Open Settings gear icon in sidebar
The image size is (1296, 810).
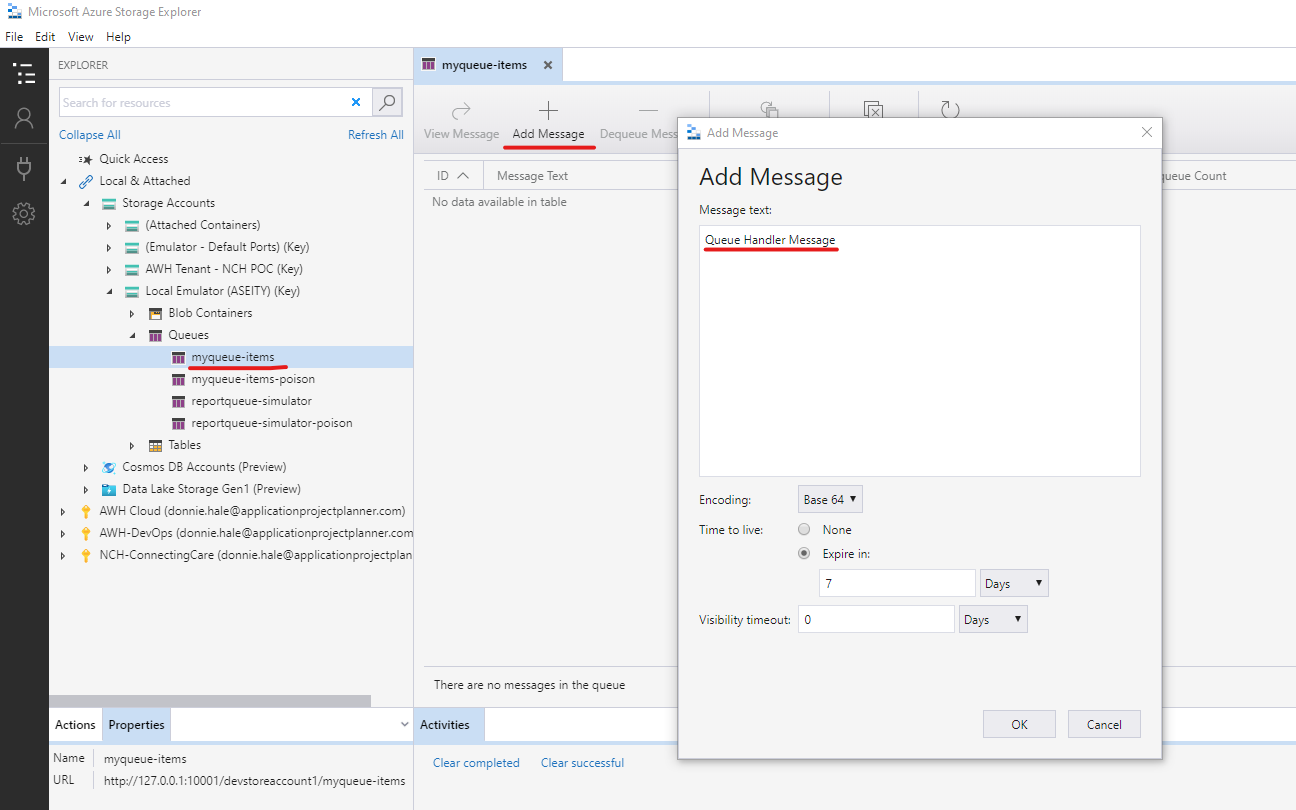click(24, 213)
